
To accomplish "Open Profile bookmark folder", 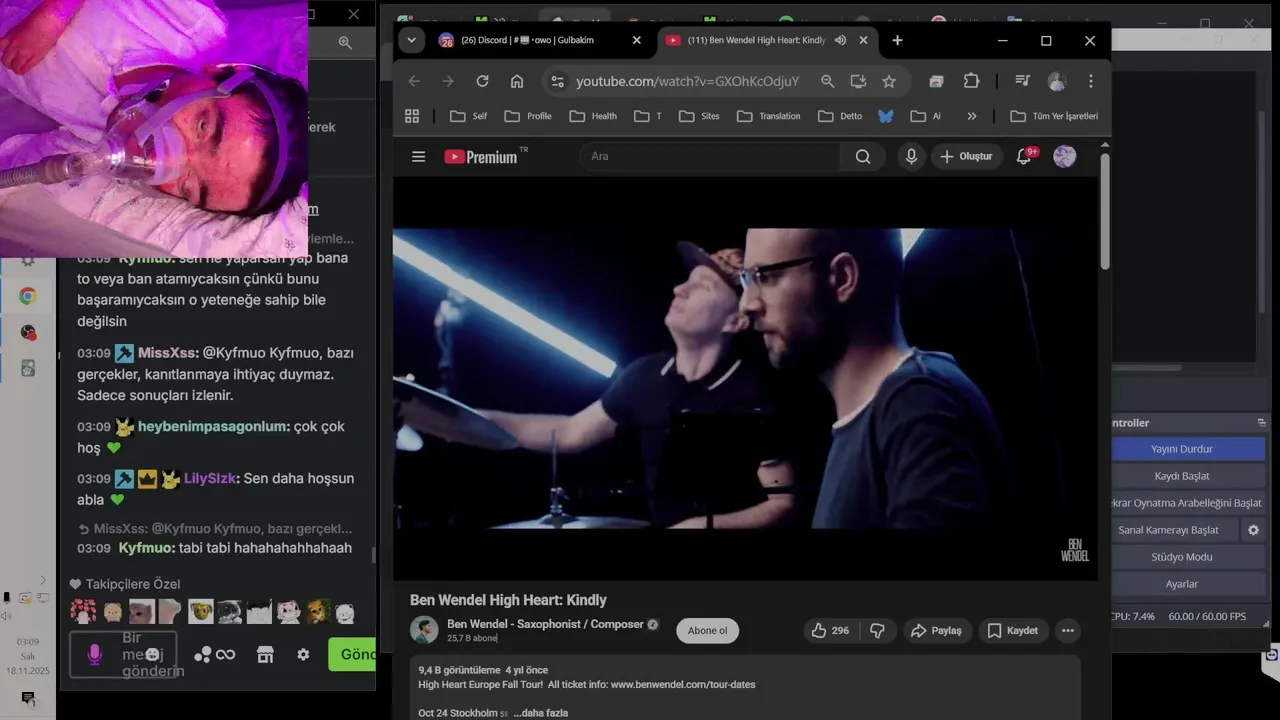I will point(528,116).
